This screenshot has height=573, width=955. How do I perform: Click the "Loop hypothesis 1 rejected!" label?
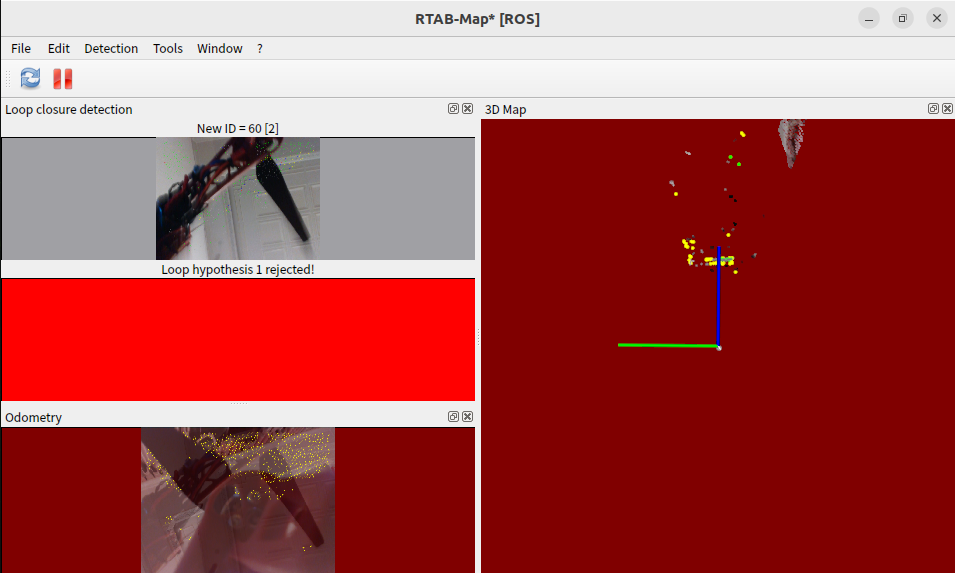[x=238, y=269]
